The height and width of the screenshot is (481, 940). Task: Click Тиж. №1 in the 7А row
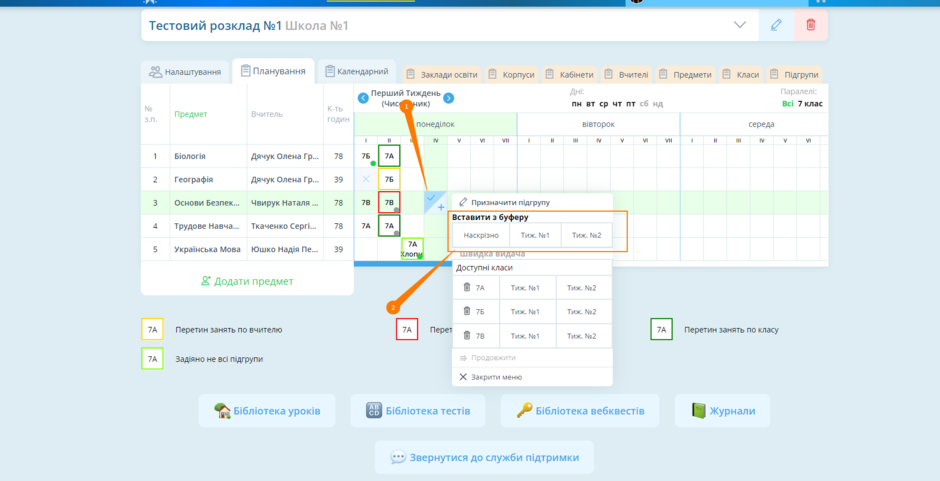click(x=528, y=287)
